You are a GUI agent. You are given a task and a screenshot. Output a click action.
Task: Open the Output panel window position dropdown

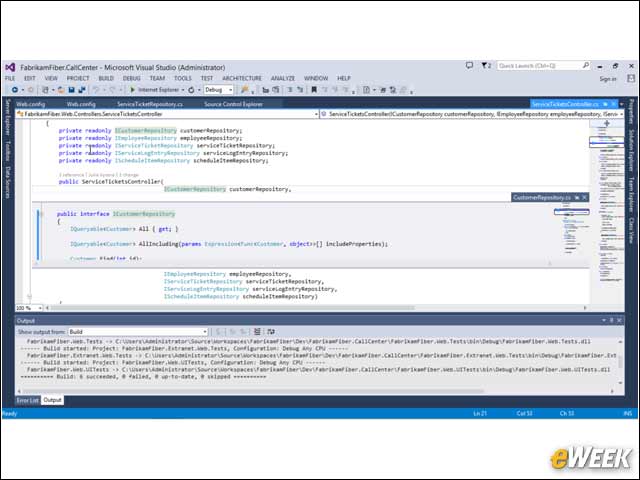[604, 320]
